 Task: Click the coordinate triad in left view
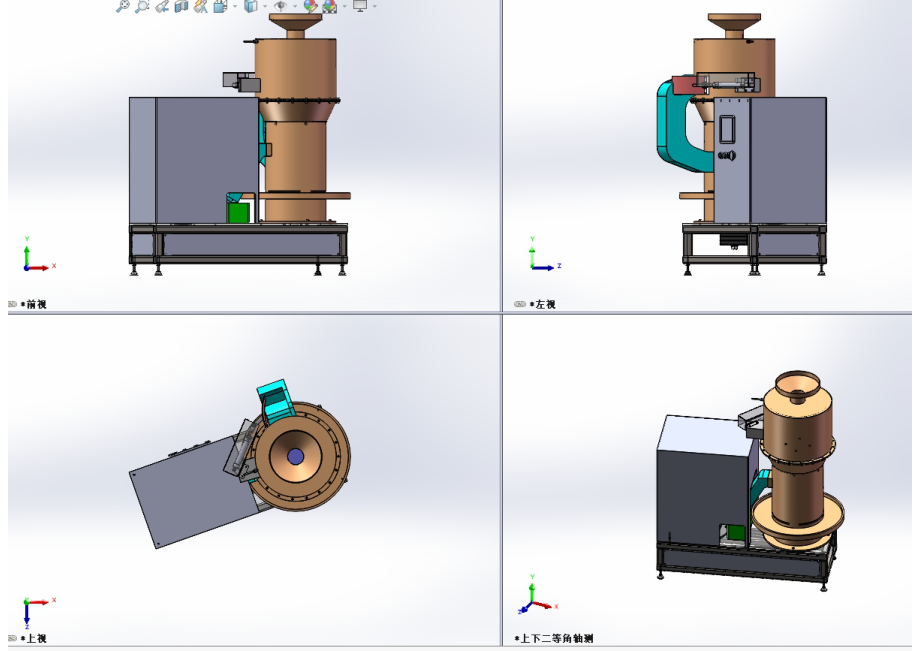(x=545, y=254)
